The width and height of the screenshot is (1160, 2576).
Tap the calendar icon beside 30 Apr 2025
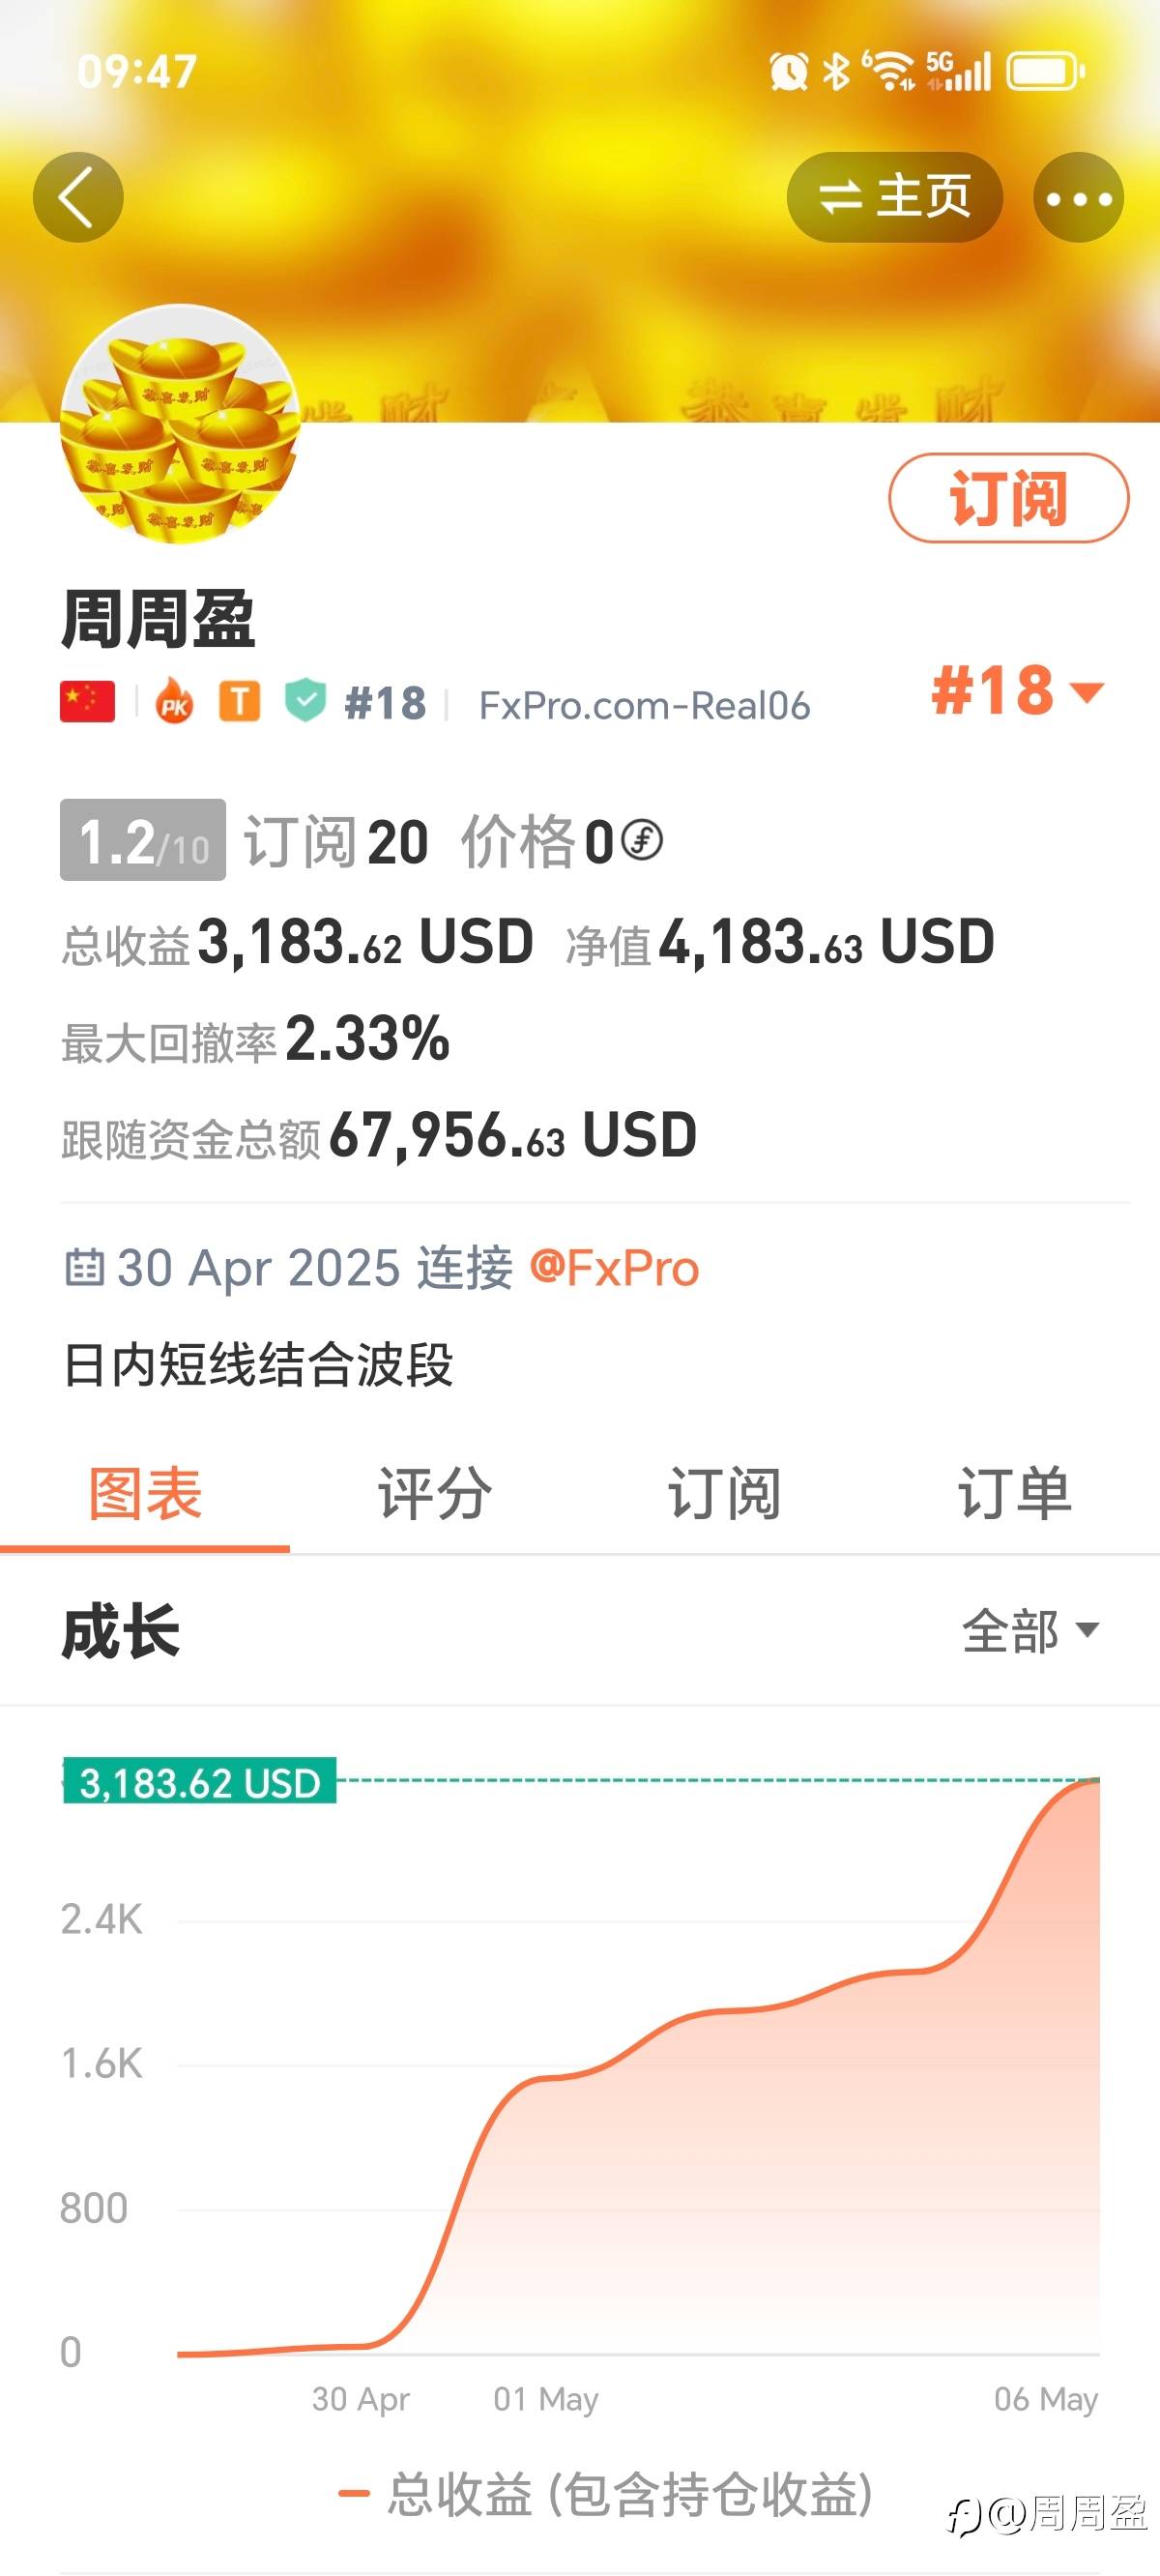(x=85, y=1267)
